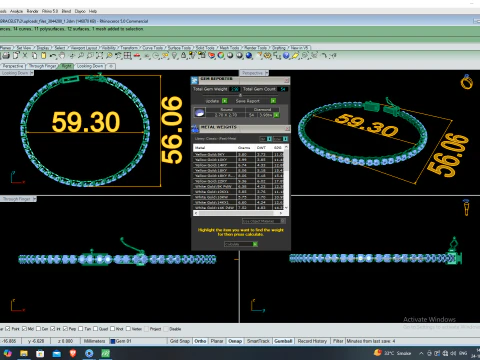The image size is (480, 360).
Task: Toggle SmartTrack in the status bar
Action: 258,341
